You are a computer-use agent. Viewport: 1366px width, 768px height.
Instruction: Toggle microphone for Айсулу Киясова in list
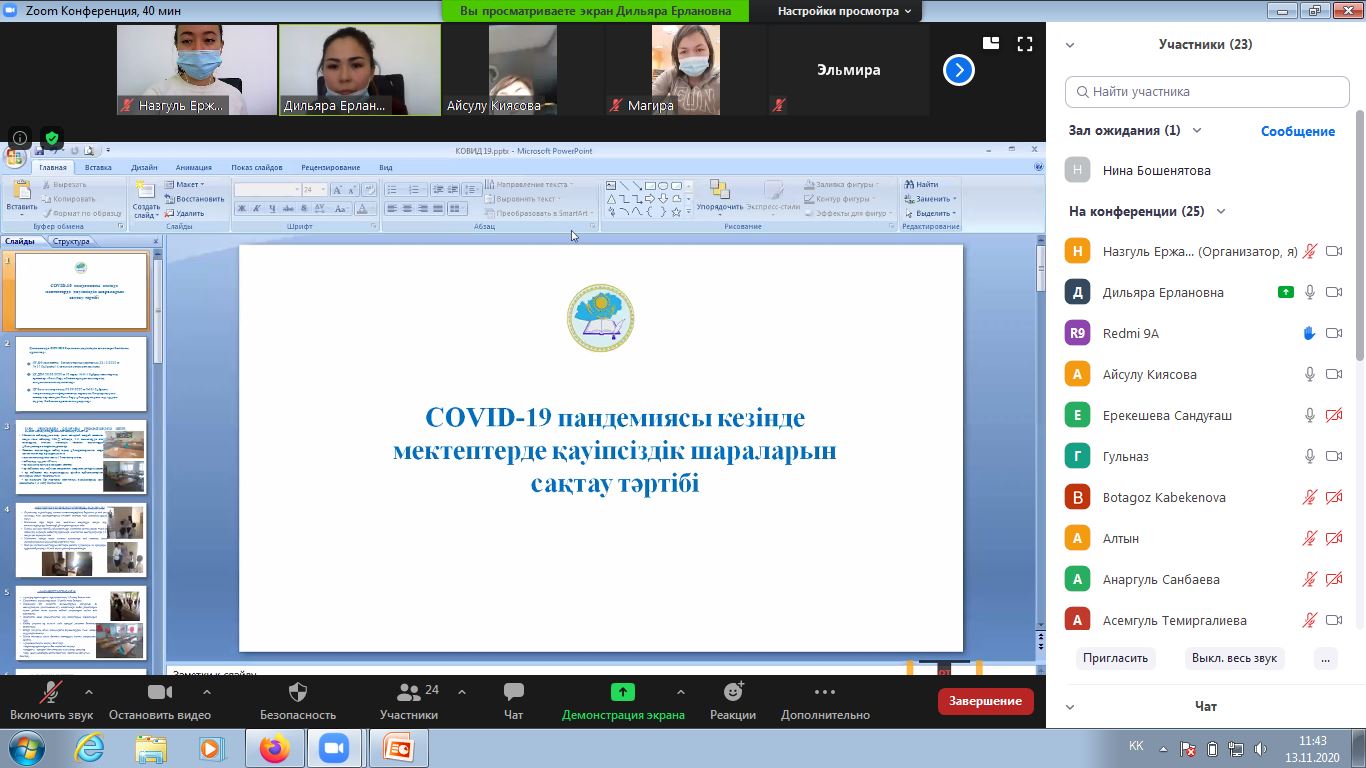(1309, 374)
